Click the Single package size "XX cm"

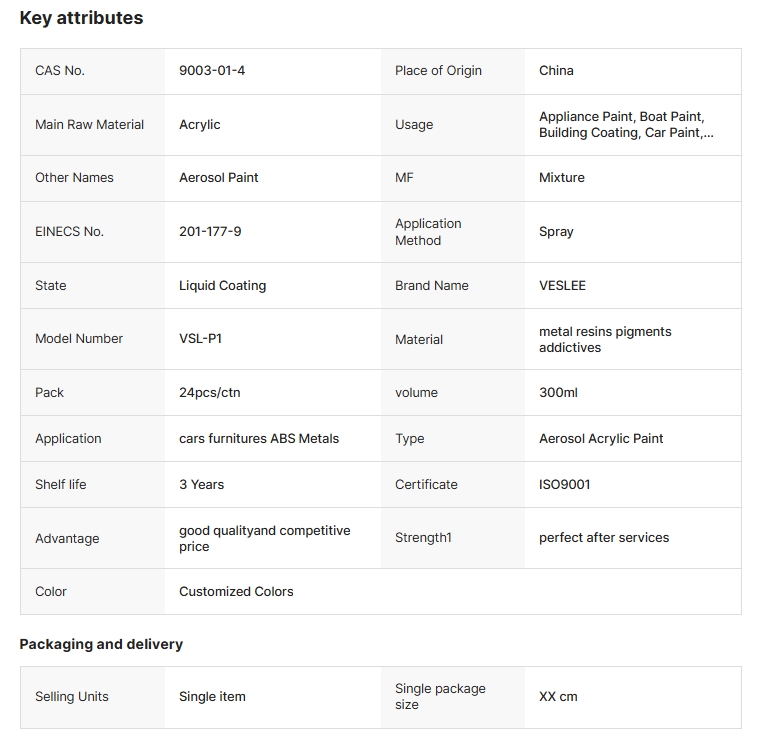coord(558,697)
